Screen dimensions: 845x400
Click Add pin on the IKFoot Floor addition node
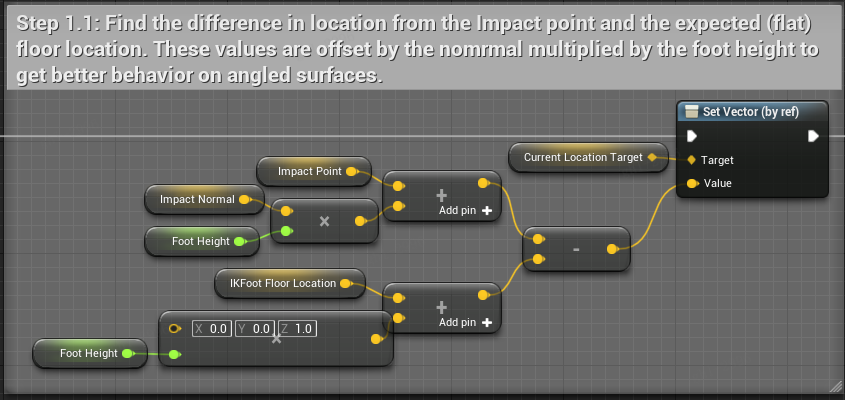click(x=466, y=323)
